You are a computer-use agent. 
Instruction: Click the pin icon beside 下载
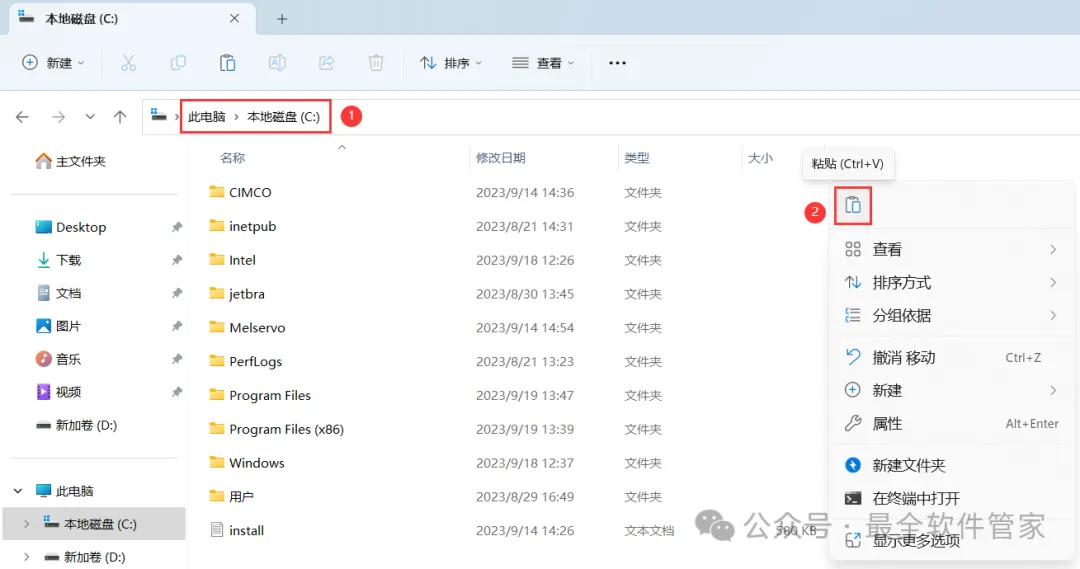click(x=177, y=260)
